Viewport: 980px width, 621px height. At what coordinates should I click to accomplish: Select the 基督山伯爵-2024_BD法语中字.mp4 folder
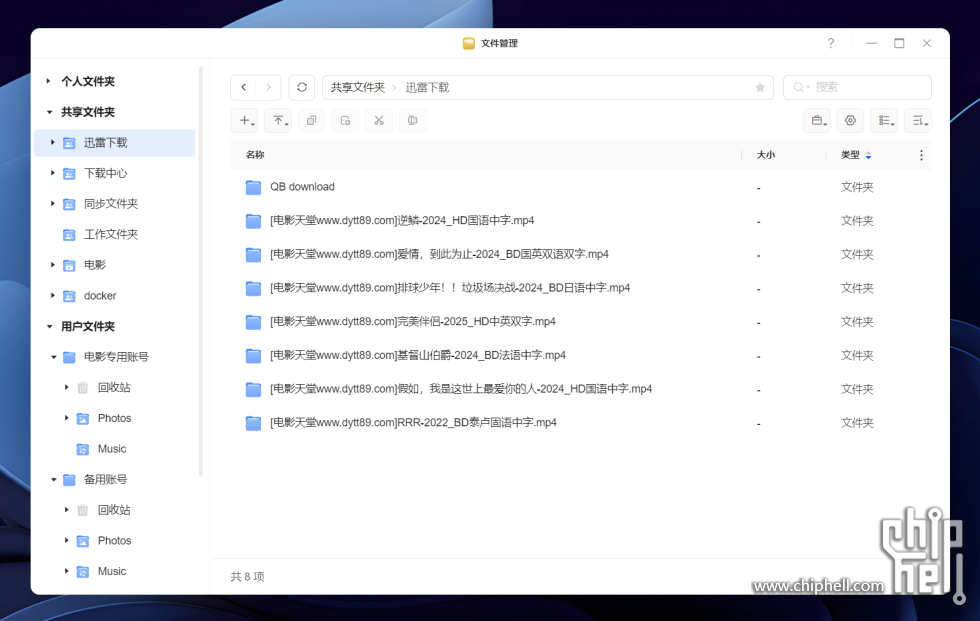coord(581,356)
